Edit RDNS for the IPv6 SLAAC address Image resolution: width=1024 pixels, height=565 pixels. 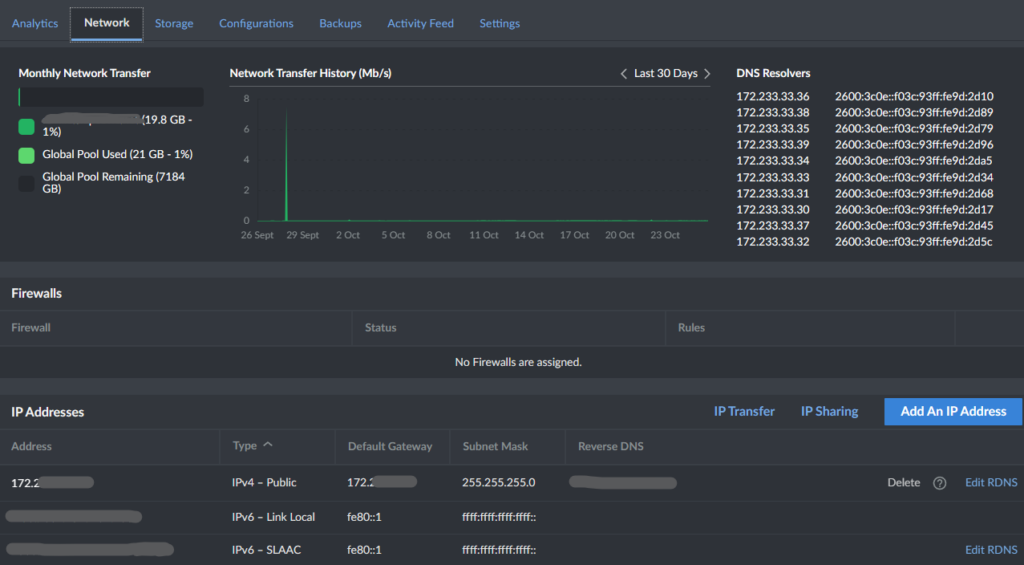coord(991,550)
